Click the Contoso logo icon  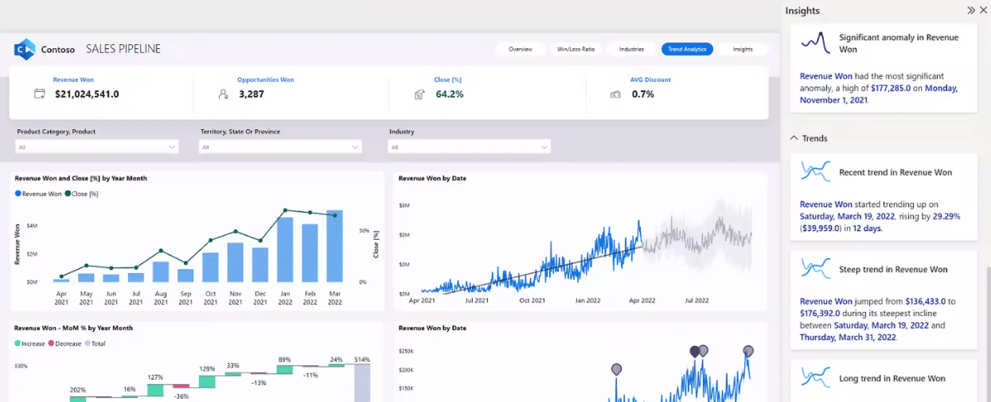tap(25, 49)
